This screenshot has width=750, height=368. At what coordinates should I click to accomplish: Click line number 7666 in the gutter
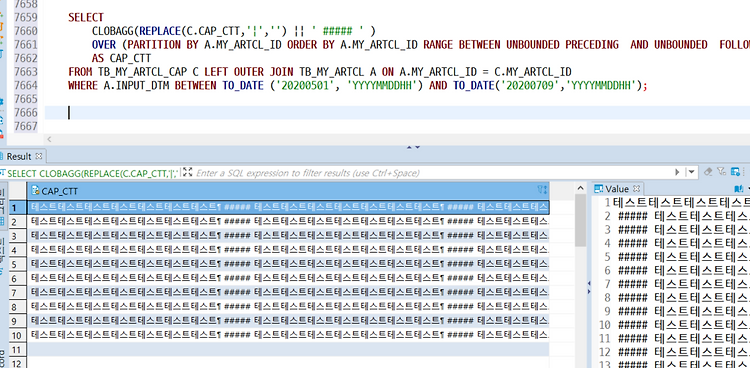pos(26,112)
